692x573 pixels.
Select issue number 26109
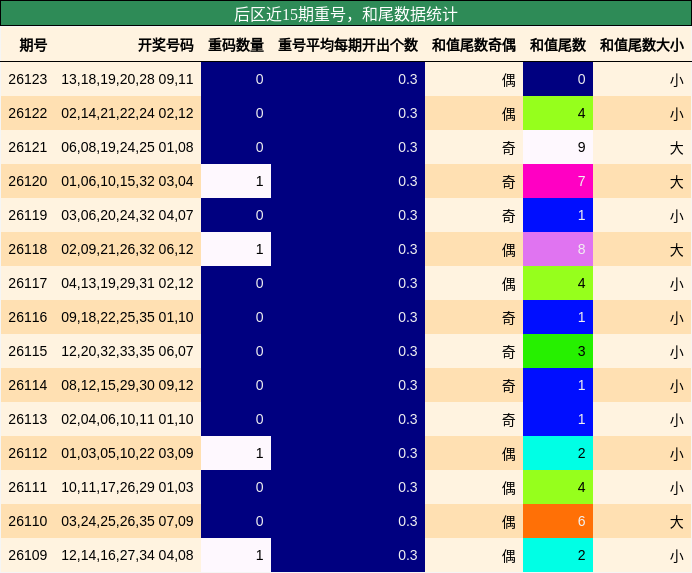(x=28, y=555)
